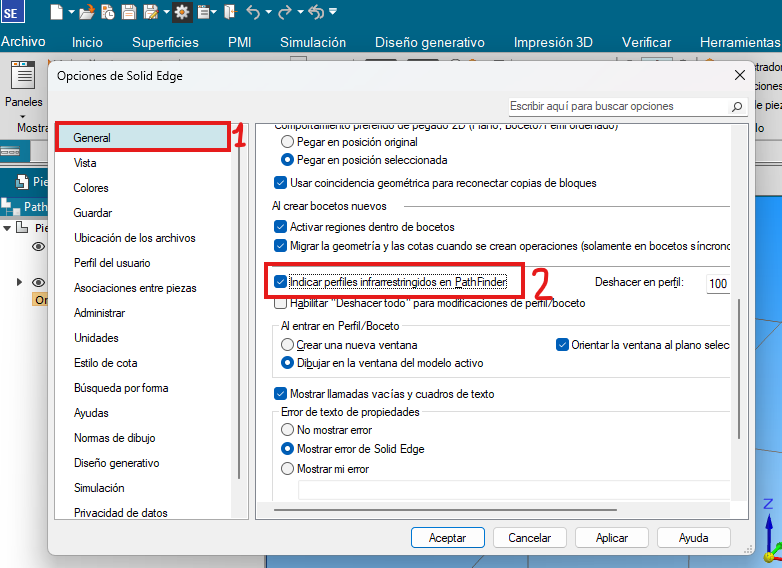The image size is (782, 568).
Task: Click the Undo arrow icon
Action: (x=253, y=12)
